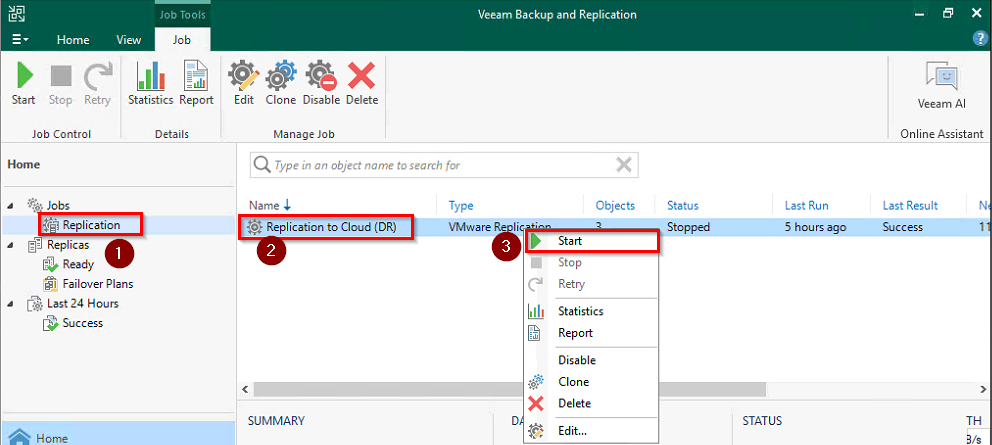
Task: Choose Edit... in the context menu
Action: click(592, 431)
